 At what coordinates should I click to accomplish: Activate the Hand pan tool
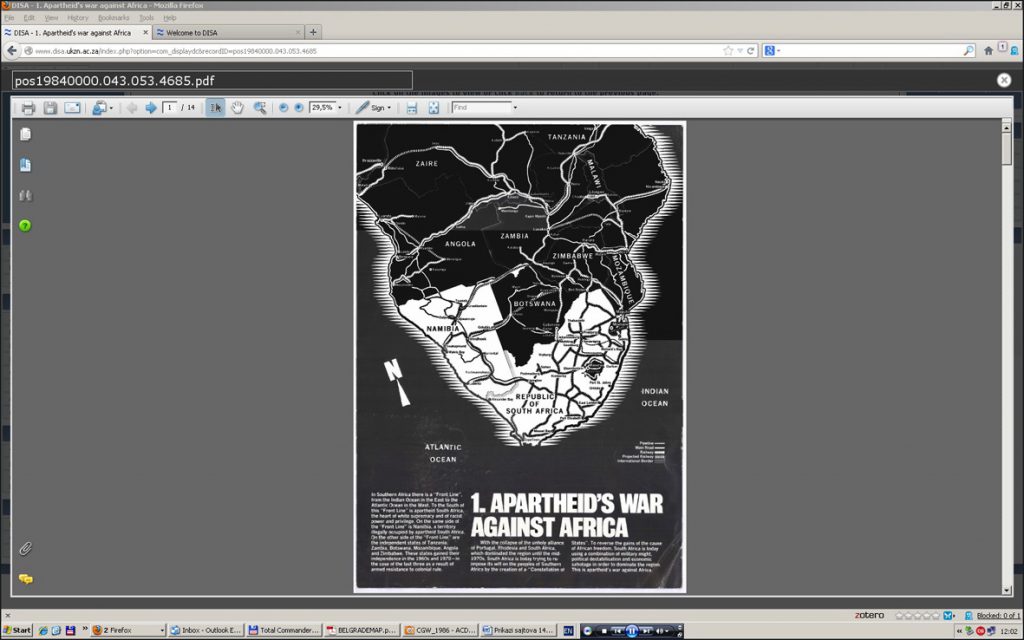point(238,108)
